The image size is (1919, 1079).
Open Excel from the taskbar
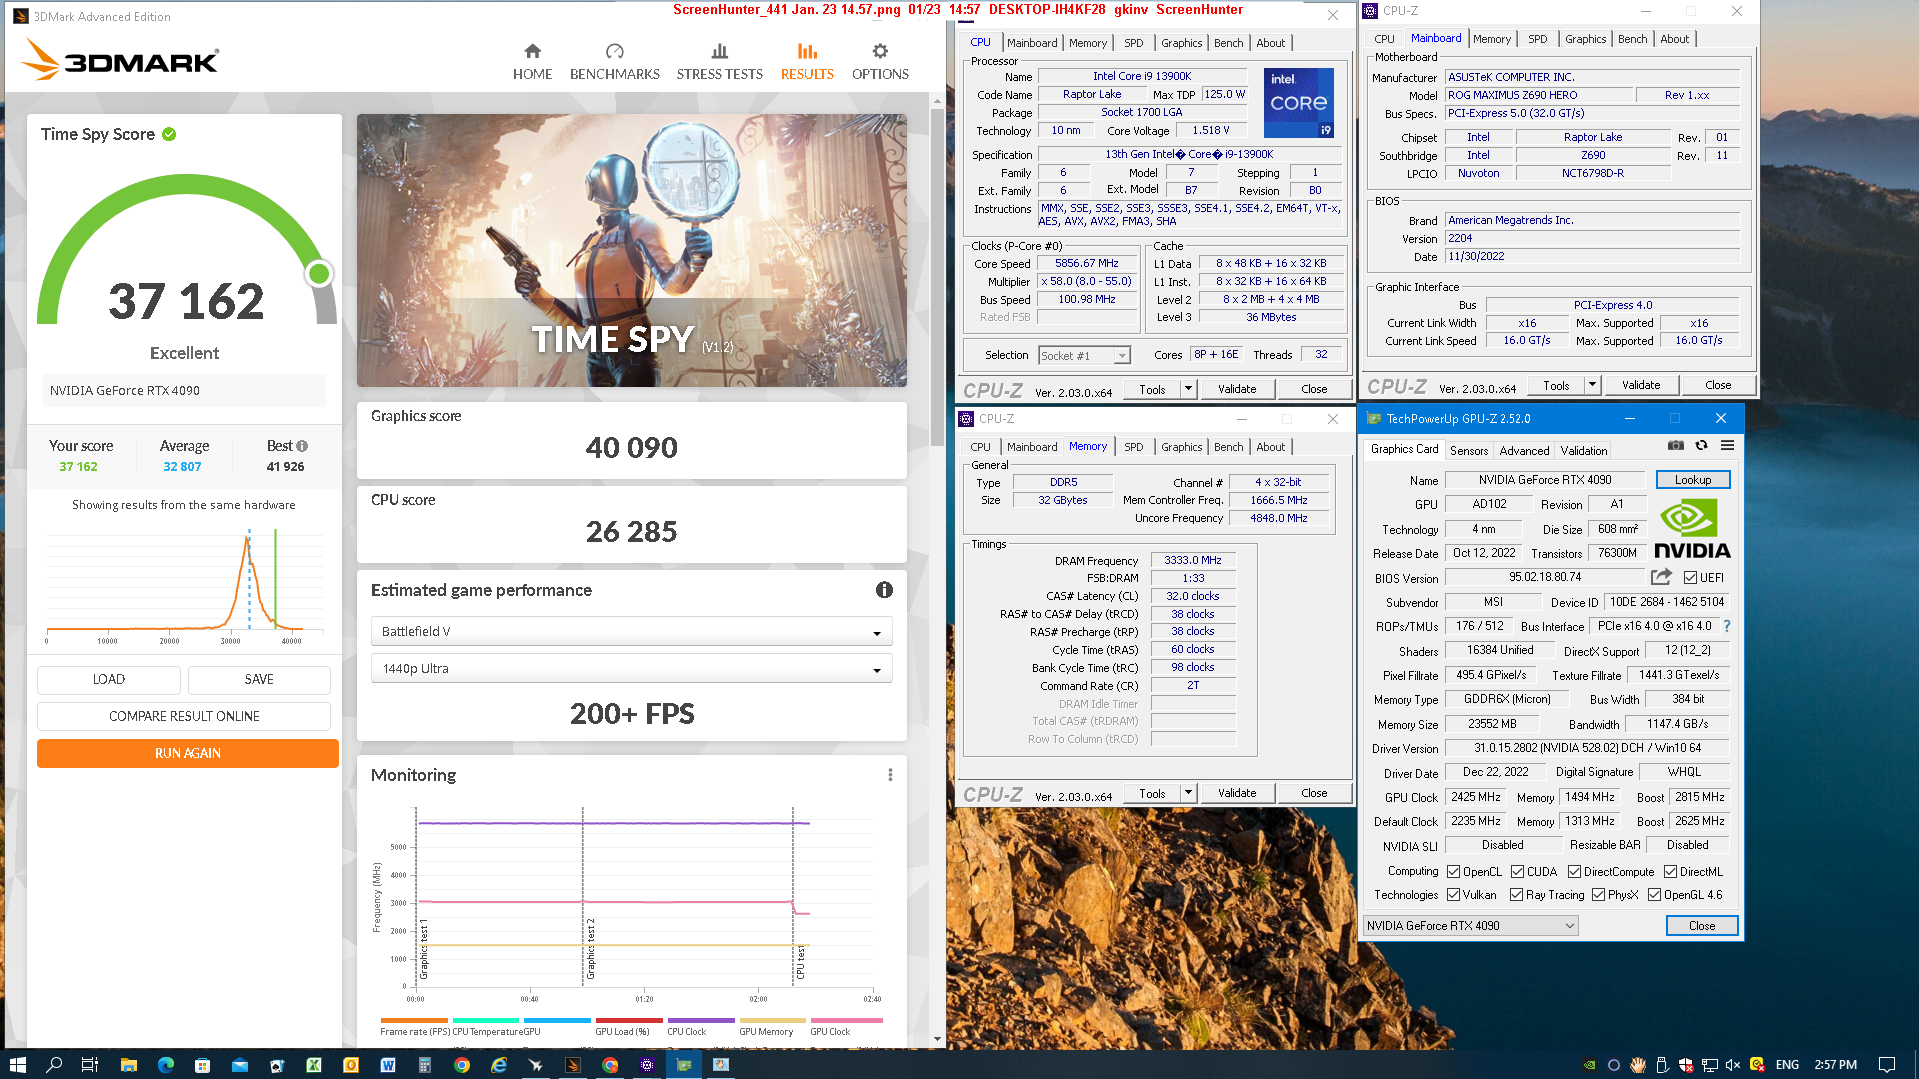[314, 1065]
